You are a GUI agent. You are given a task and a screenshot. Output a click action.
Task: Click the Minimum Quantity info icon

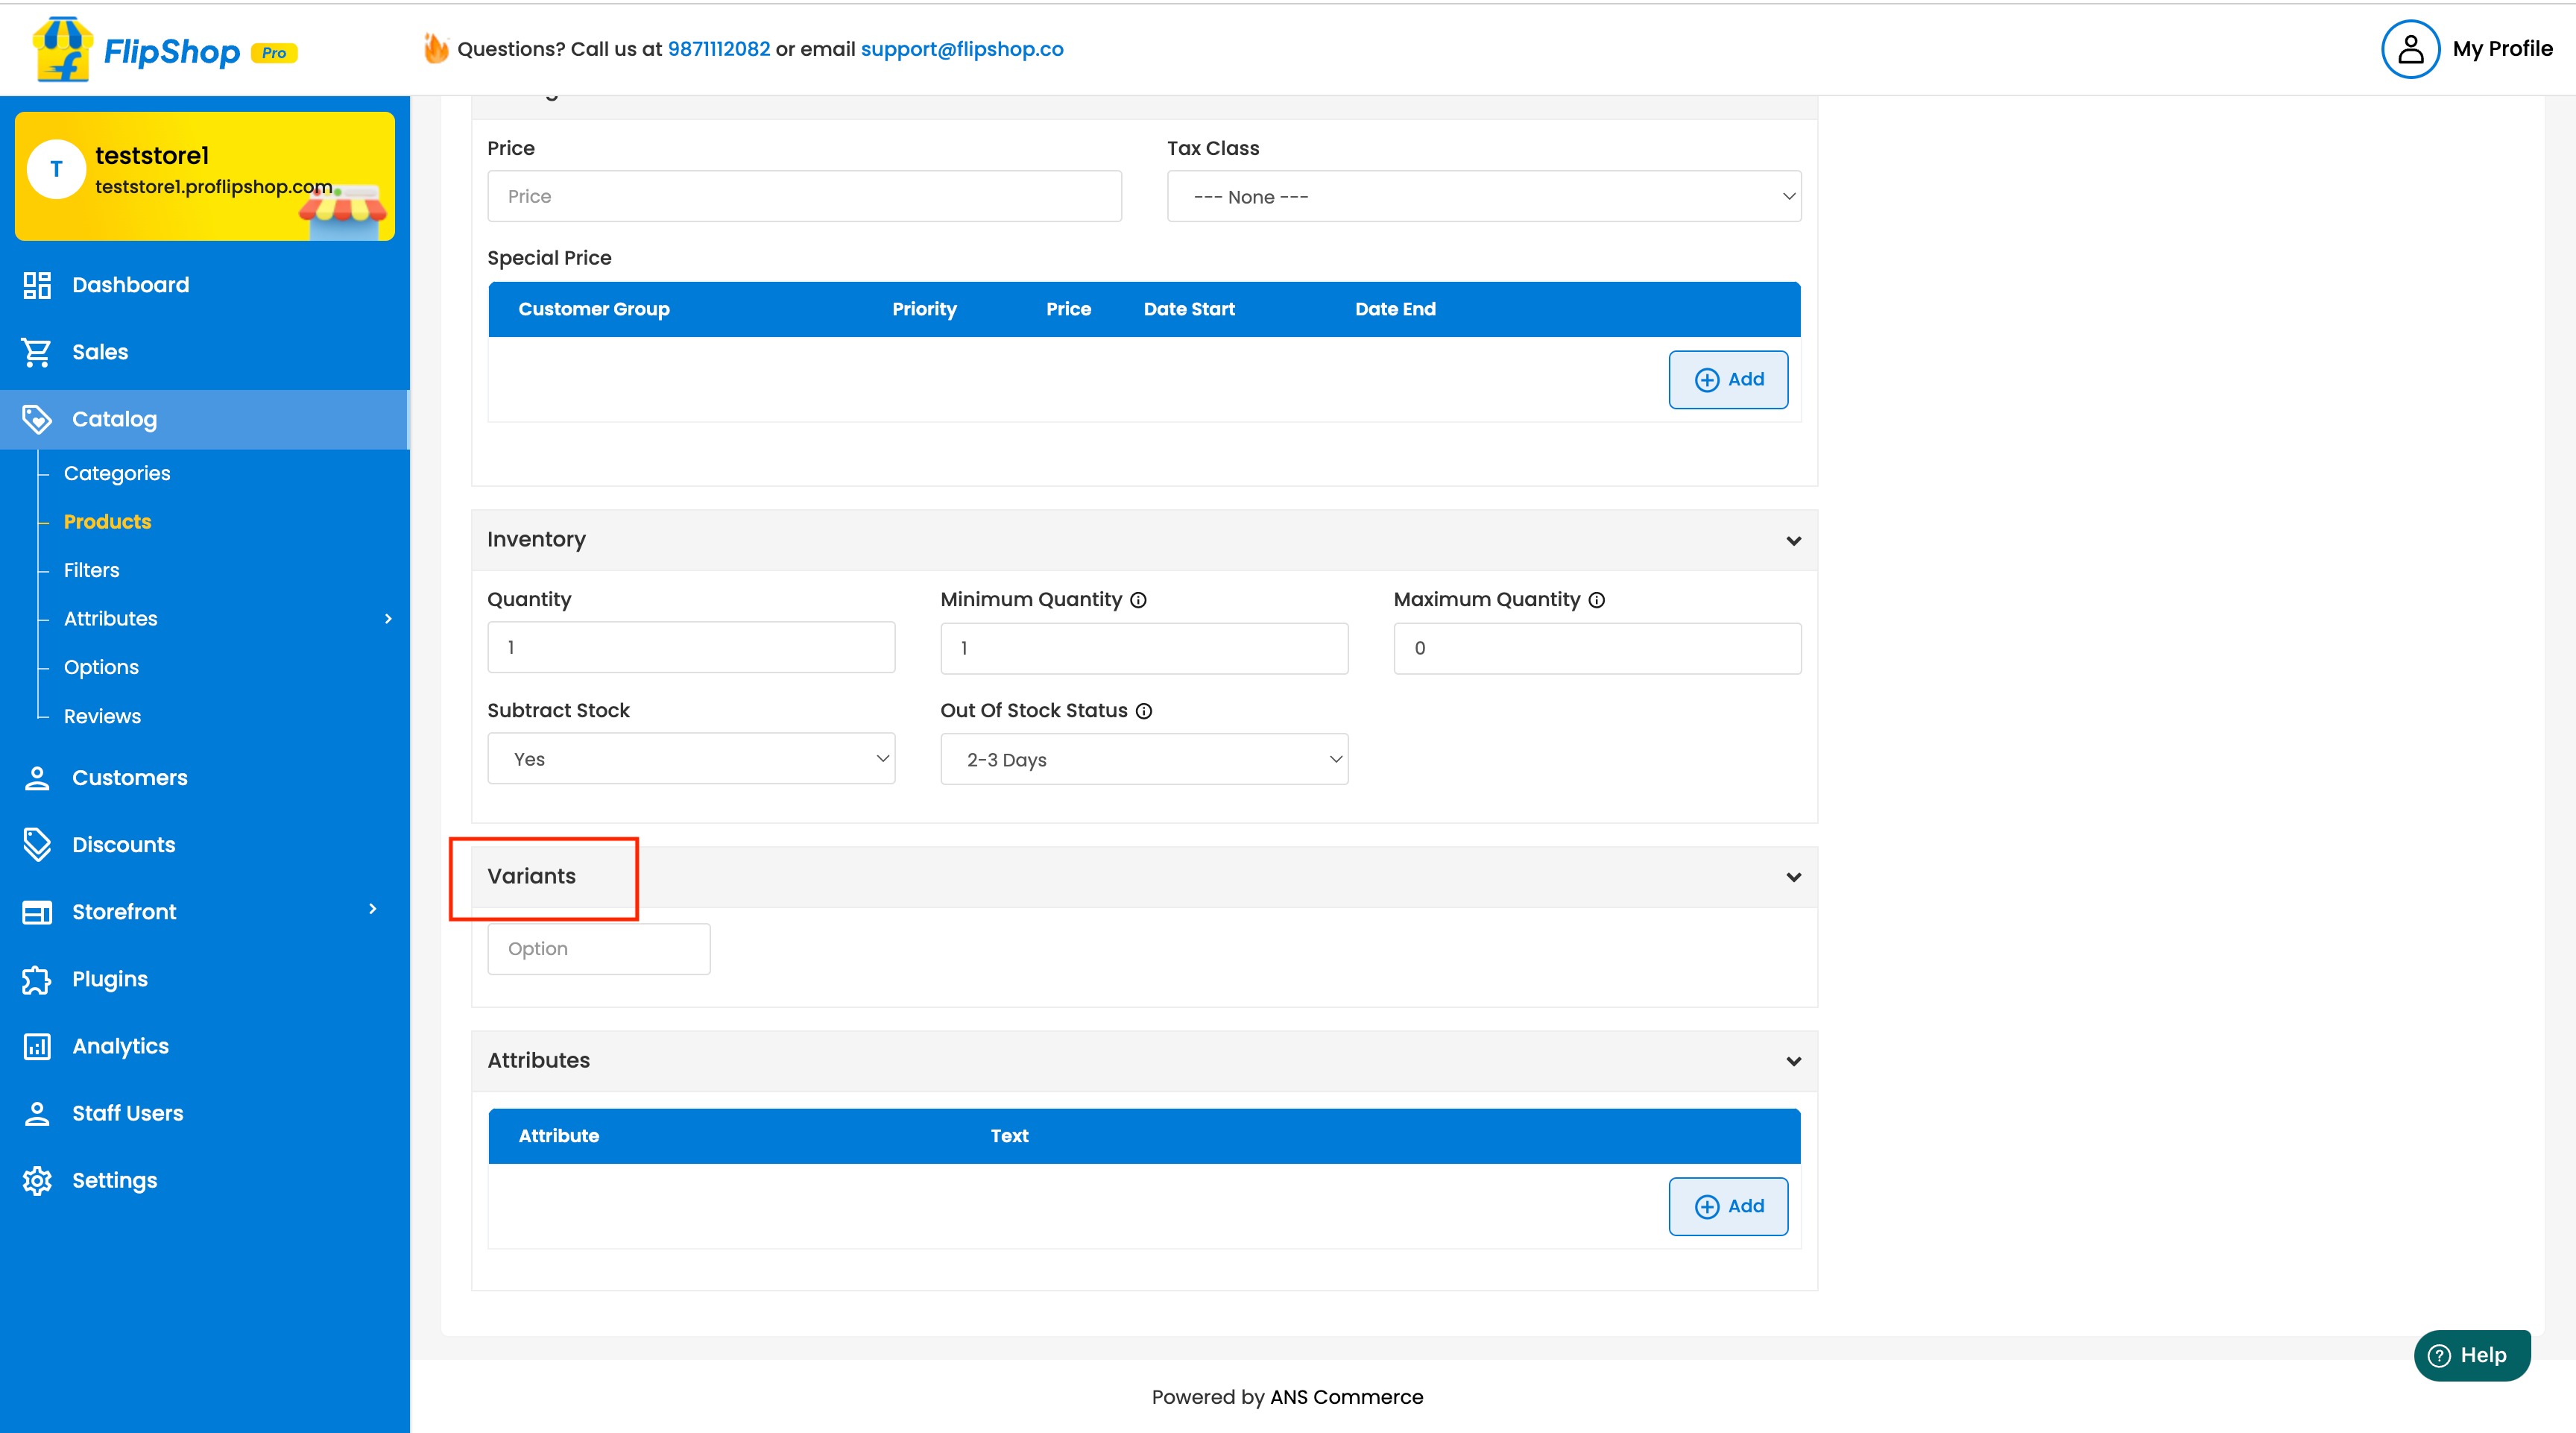[1138, 600]
